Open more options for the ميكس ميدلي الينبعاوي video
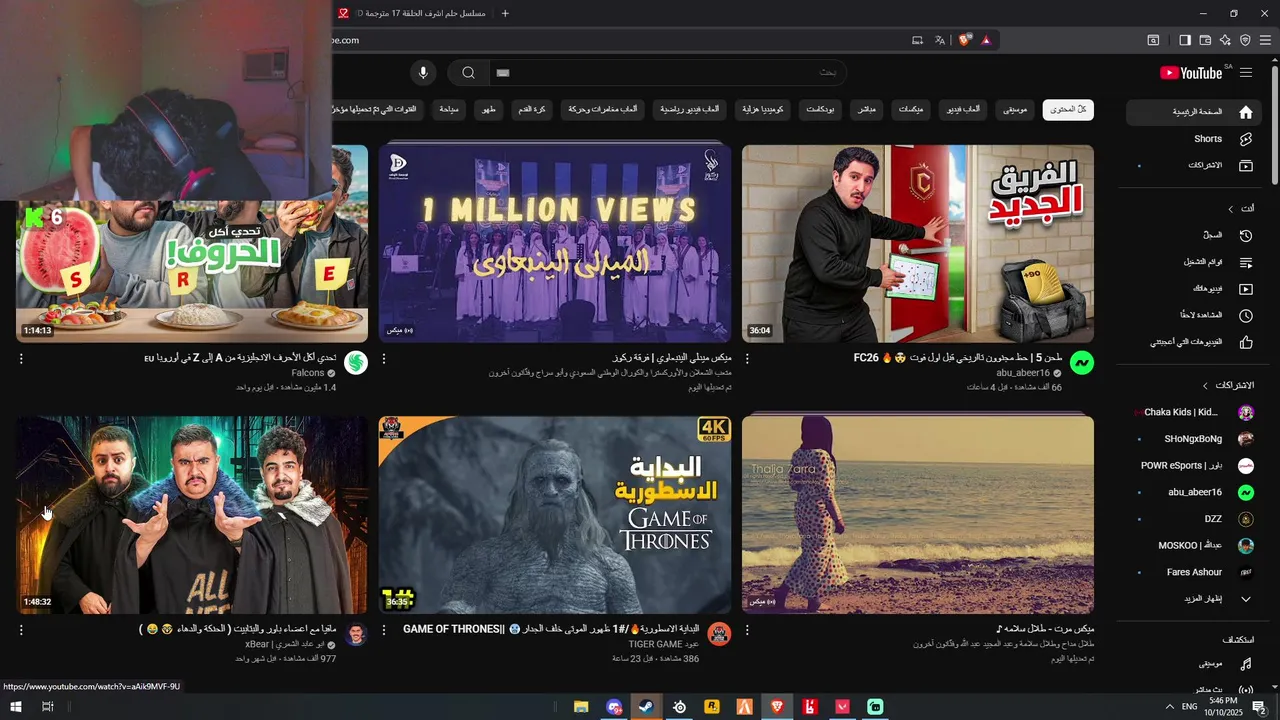The image size is (1280, 720). (x=384, y=358)
